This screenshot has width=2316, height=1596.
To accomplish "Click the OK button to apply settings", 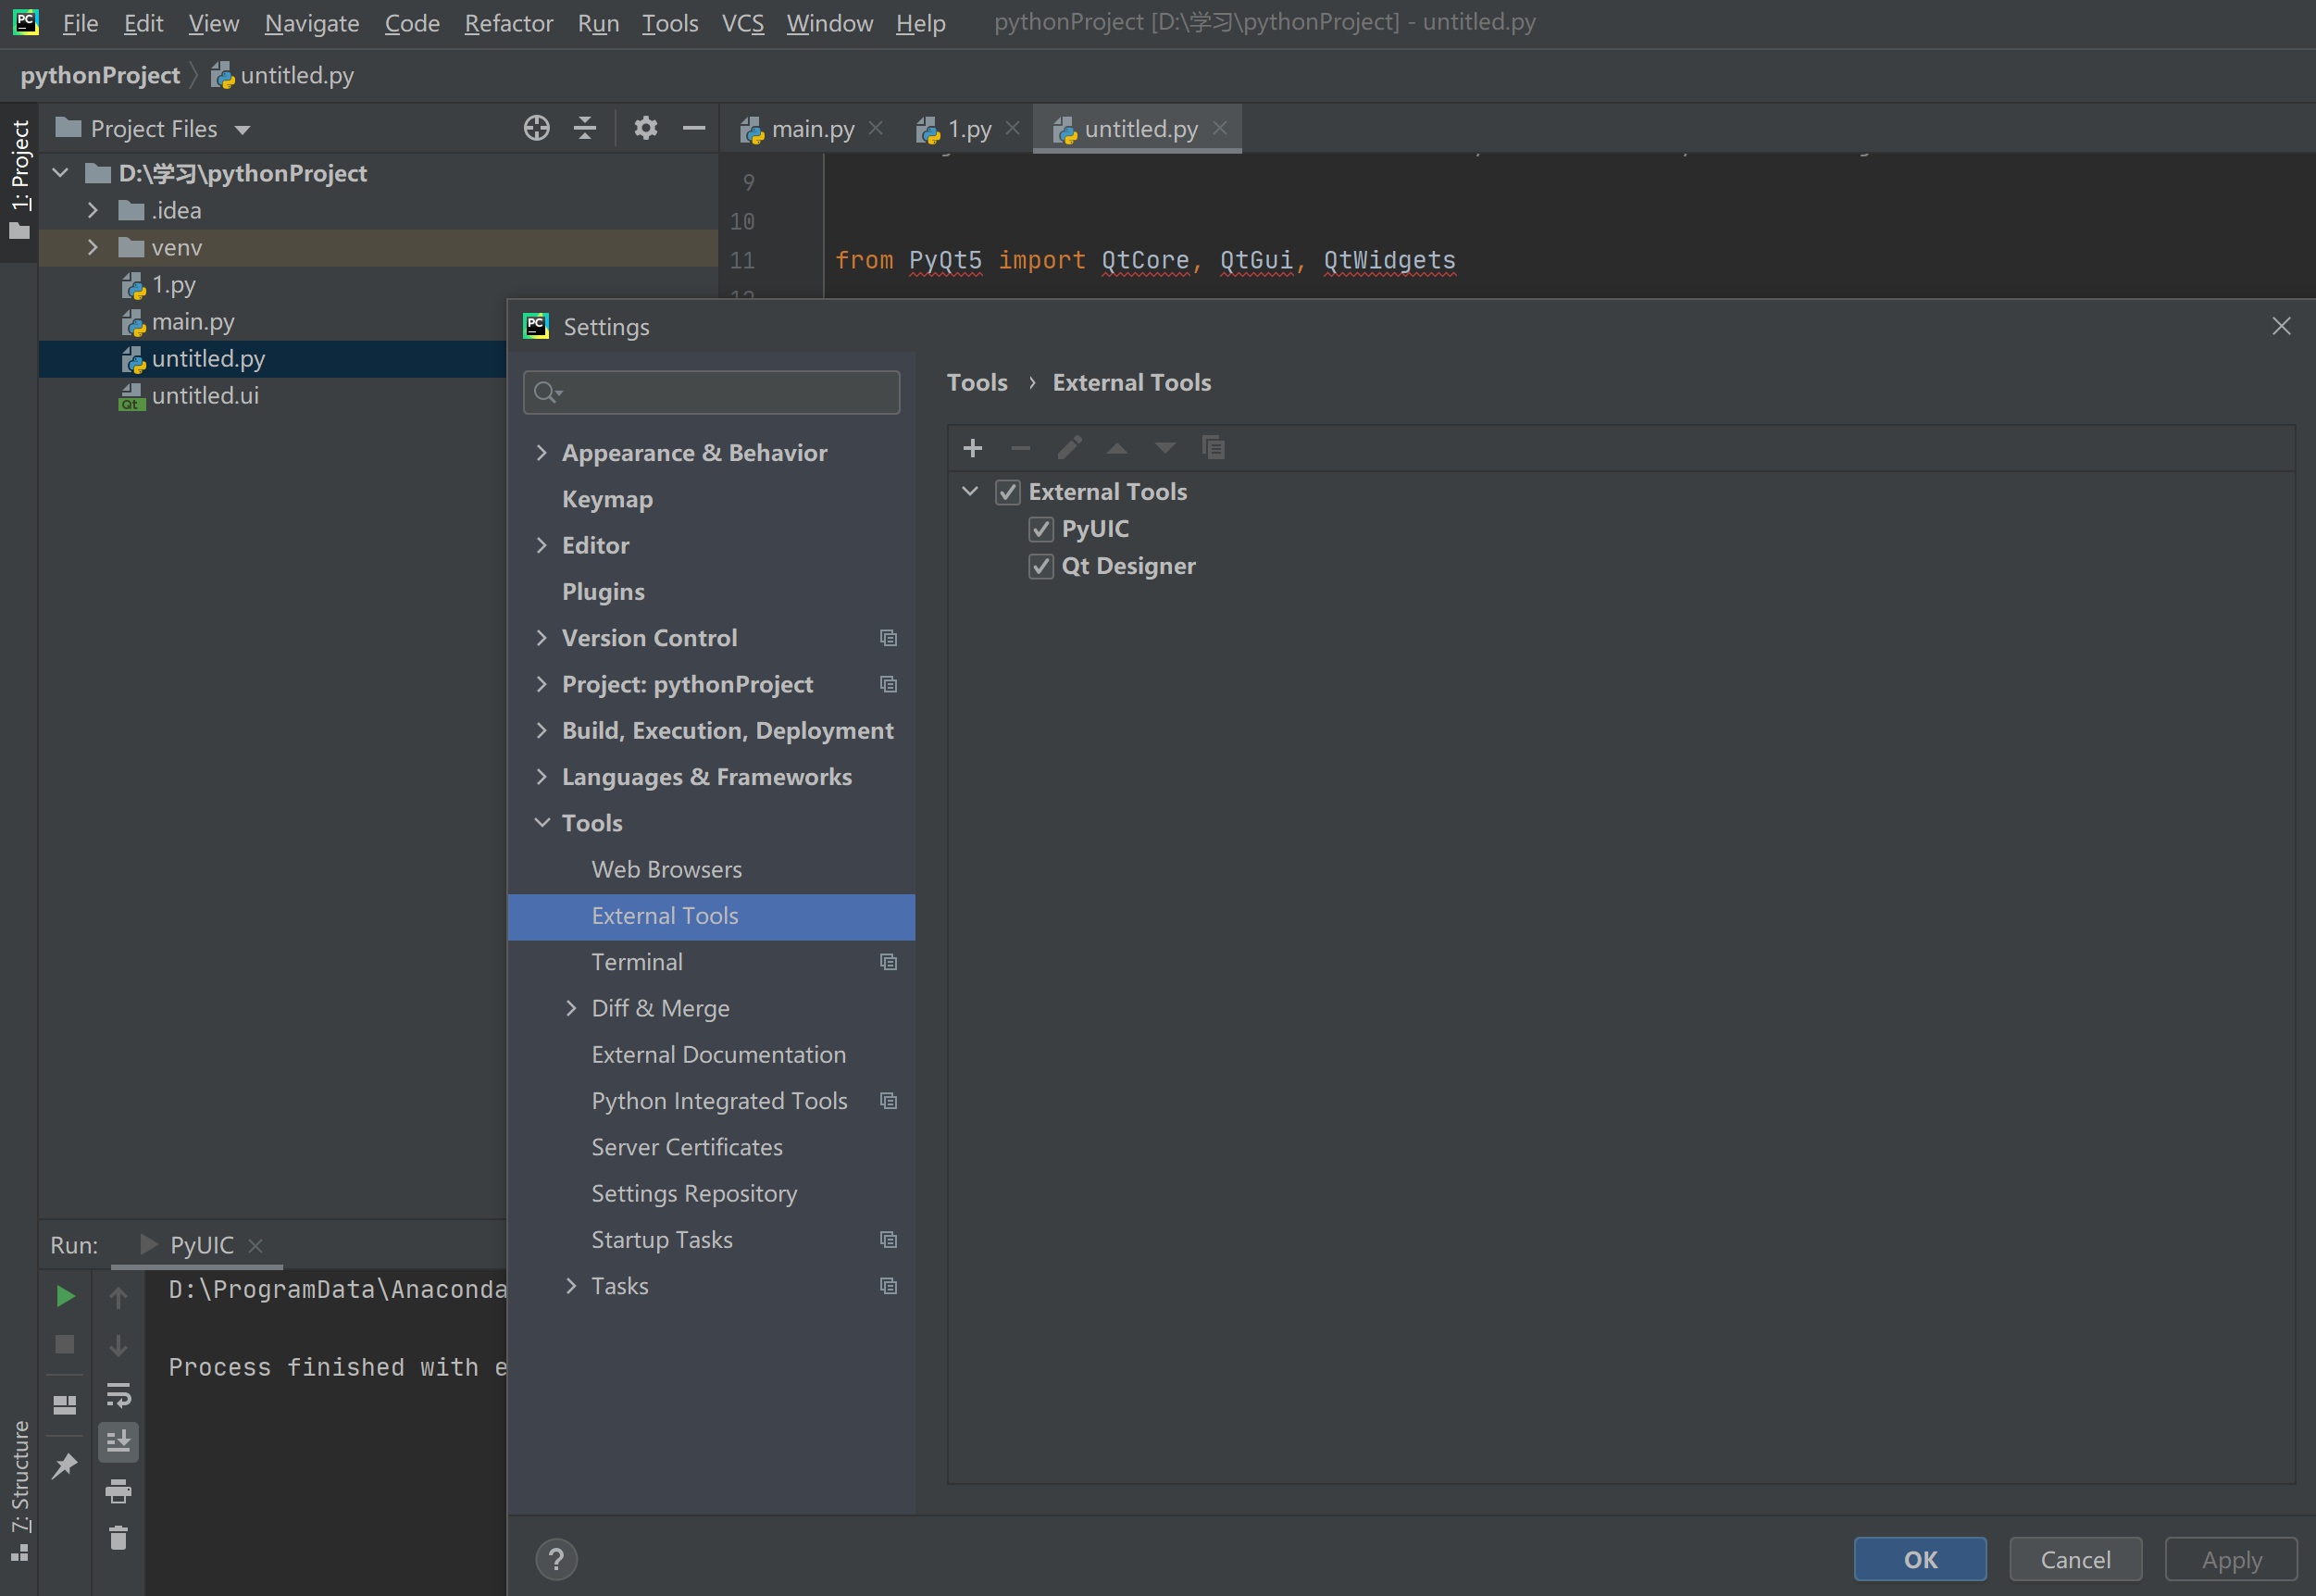I will 1920,1559.
